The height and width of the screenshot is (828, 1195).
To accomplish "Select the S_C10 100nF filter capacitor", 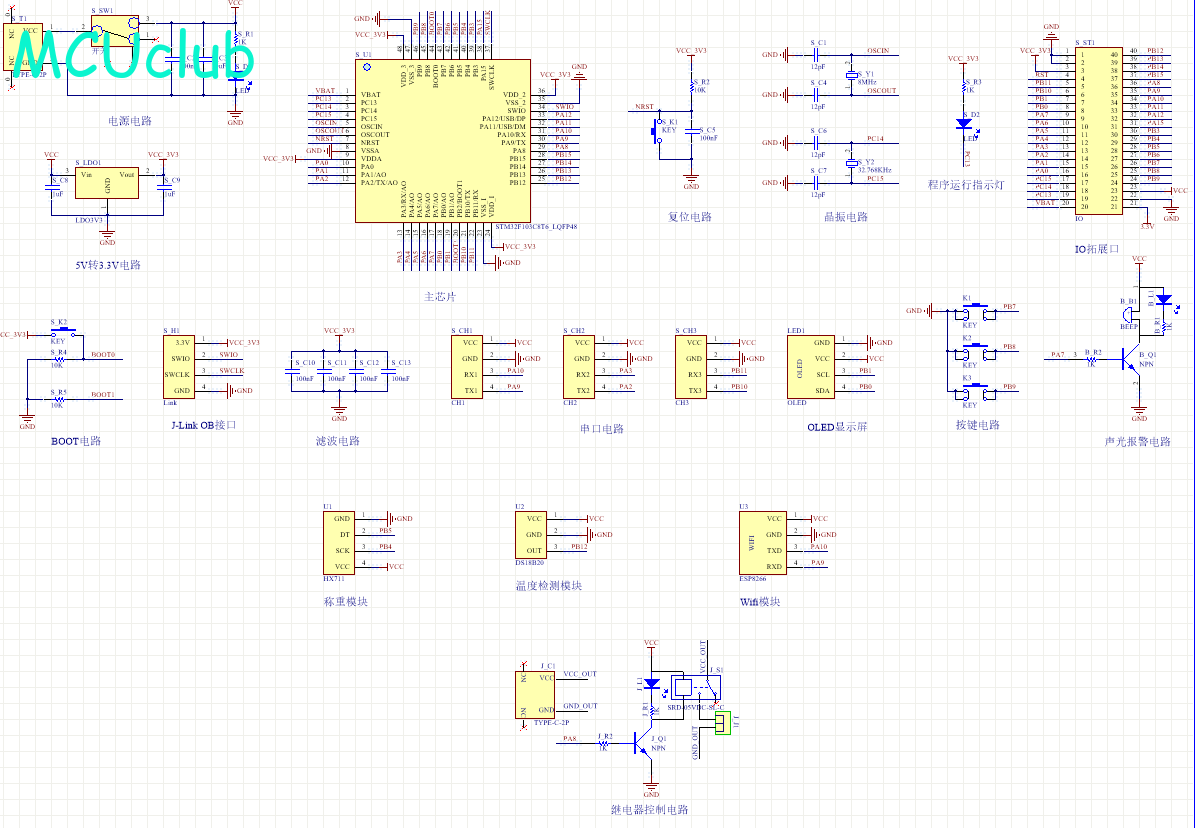I will click(292, 371).
